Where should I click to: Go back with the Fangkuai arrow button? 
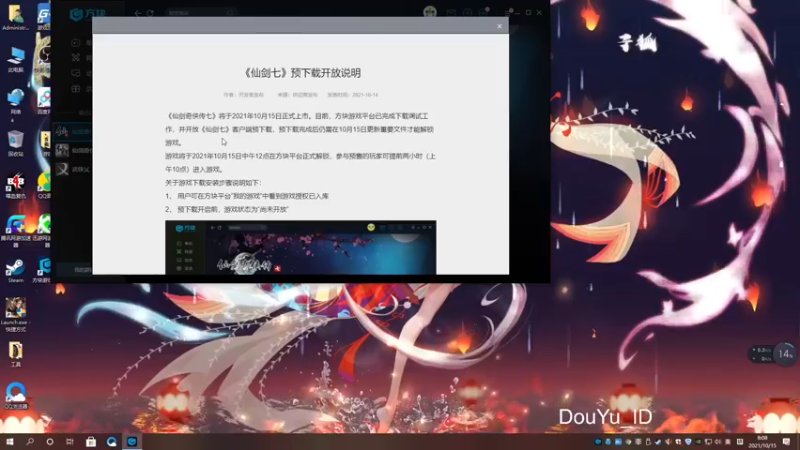[x=138, y=13]
